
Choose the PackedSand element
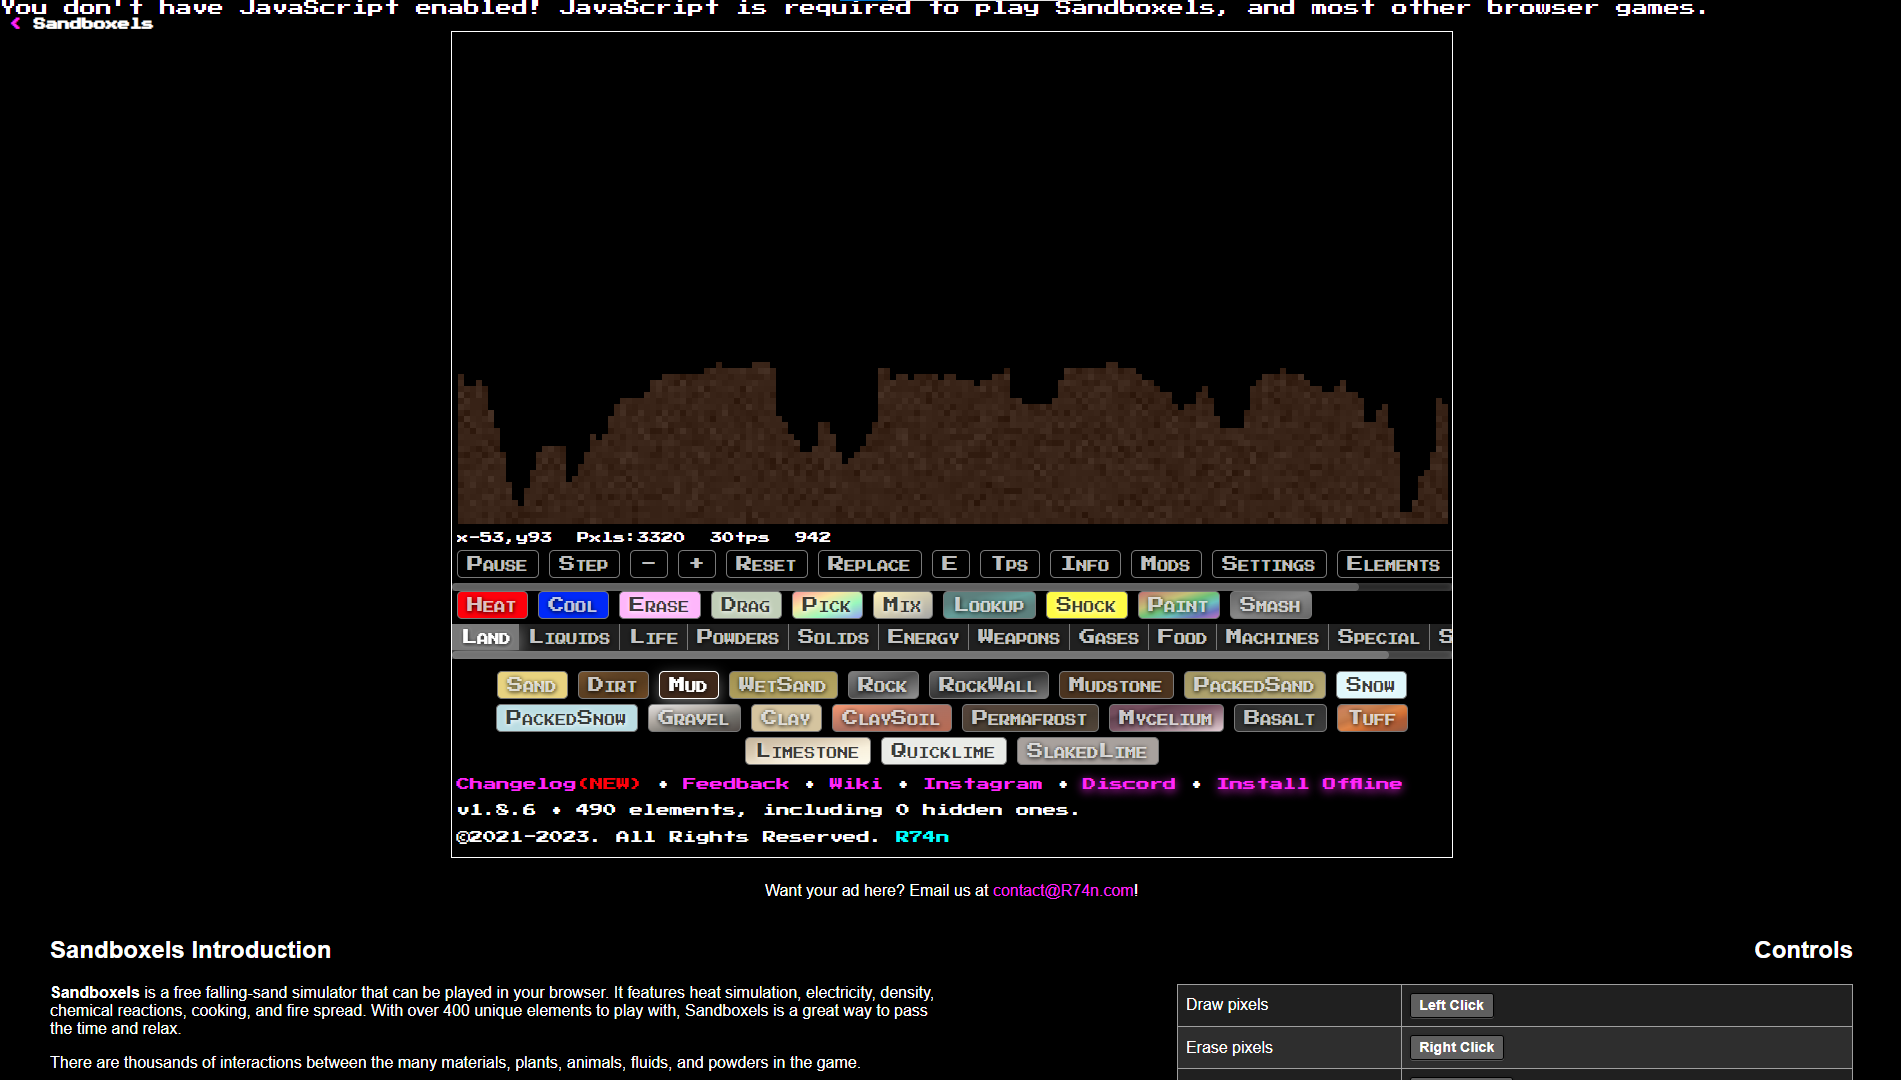1254,685
